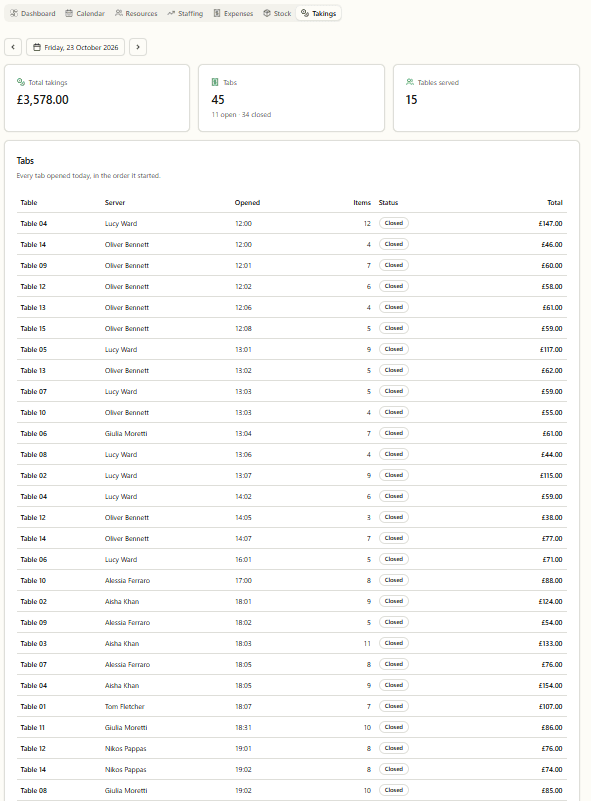Click Closed badge for Table 09 at 12:01

[394, 265]
